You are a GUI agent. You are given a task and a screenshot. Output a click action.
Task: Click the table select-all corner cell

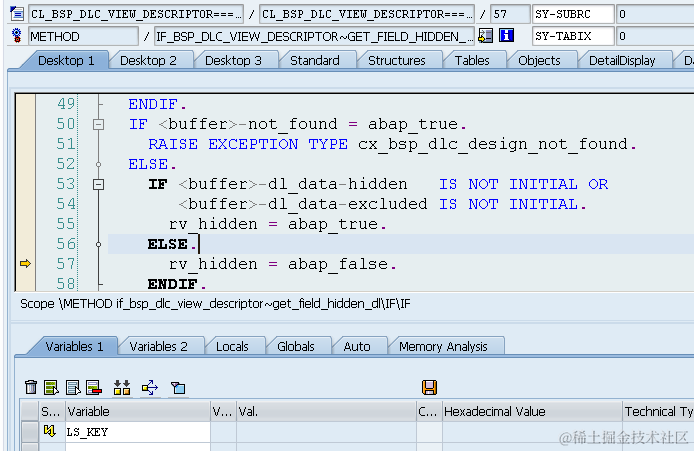[x=30, y=412]
